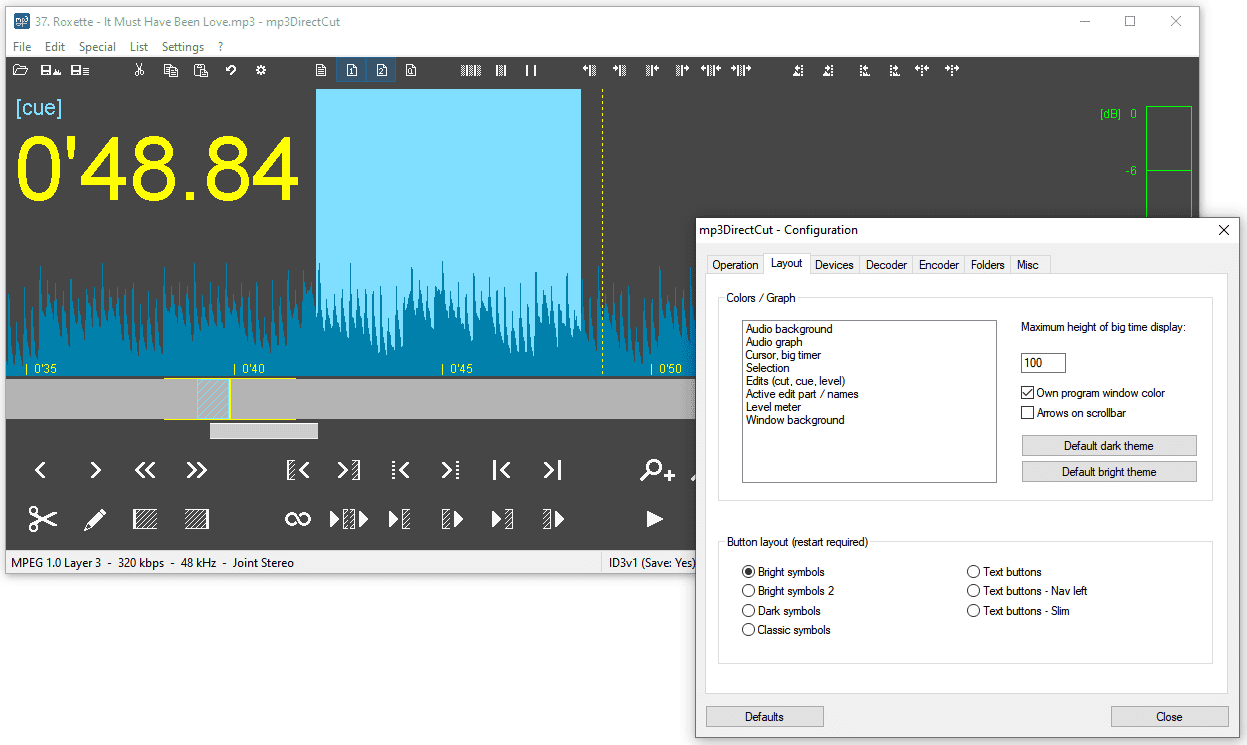Open the Special menu

pos(97,47)
